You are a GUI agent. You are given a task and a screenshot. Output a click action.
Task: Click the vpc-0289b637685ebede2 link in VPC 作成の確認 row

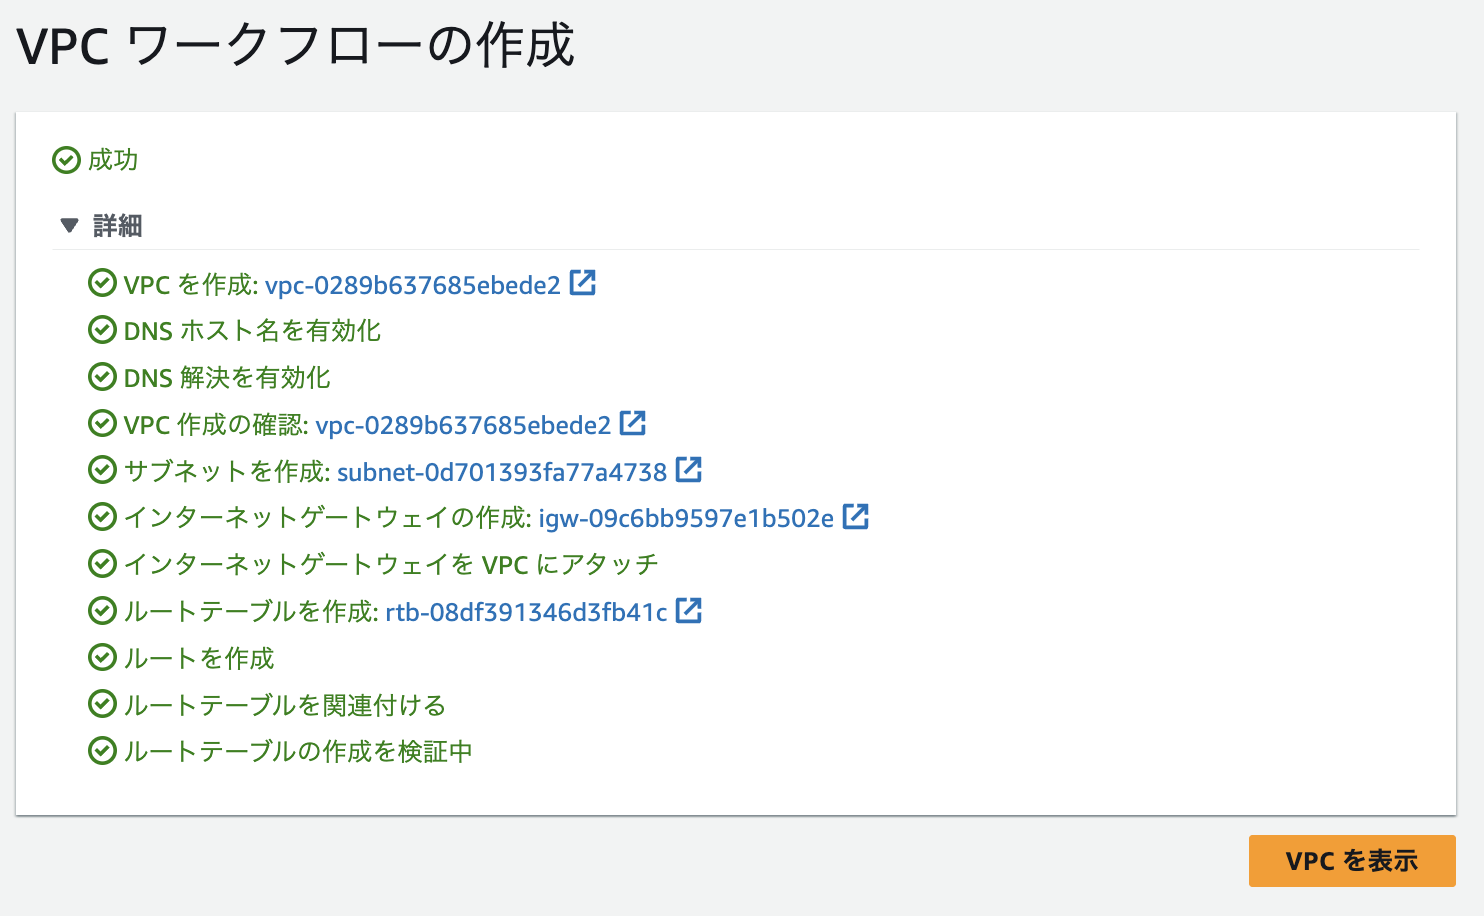point(464,424)
